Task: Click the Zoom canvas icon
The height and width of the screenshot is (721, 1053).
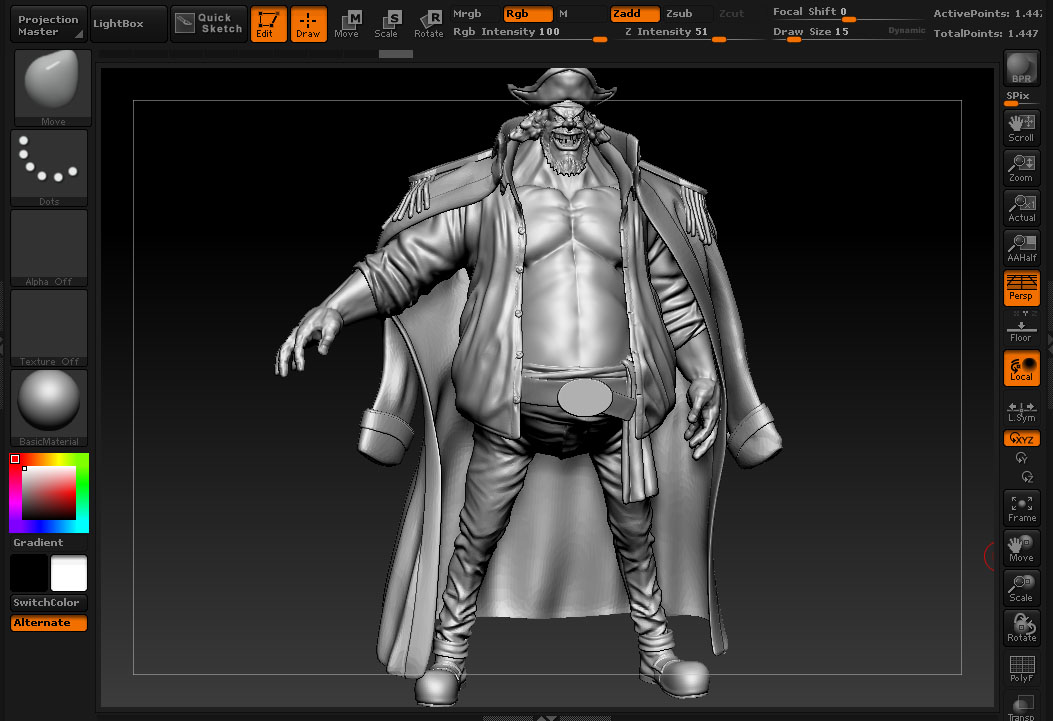Action: (1021, 168)
